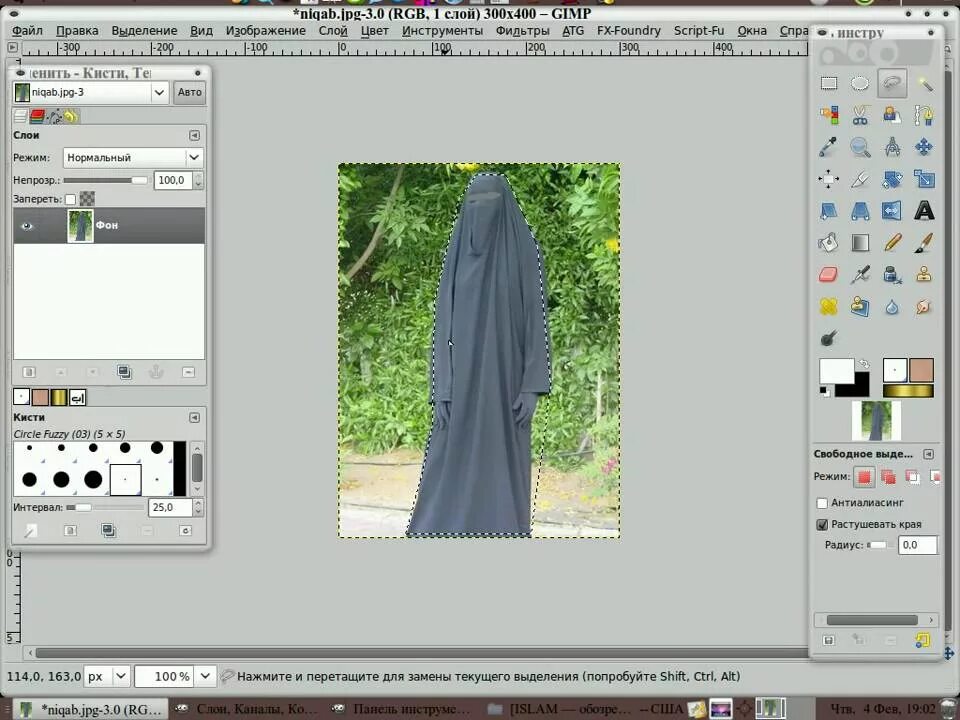Select the Blur/Sharpen droplet tool
The height and width of the screenshot is (720, 960).
[892, 306]
